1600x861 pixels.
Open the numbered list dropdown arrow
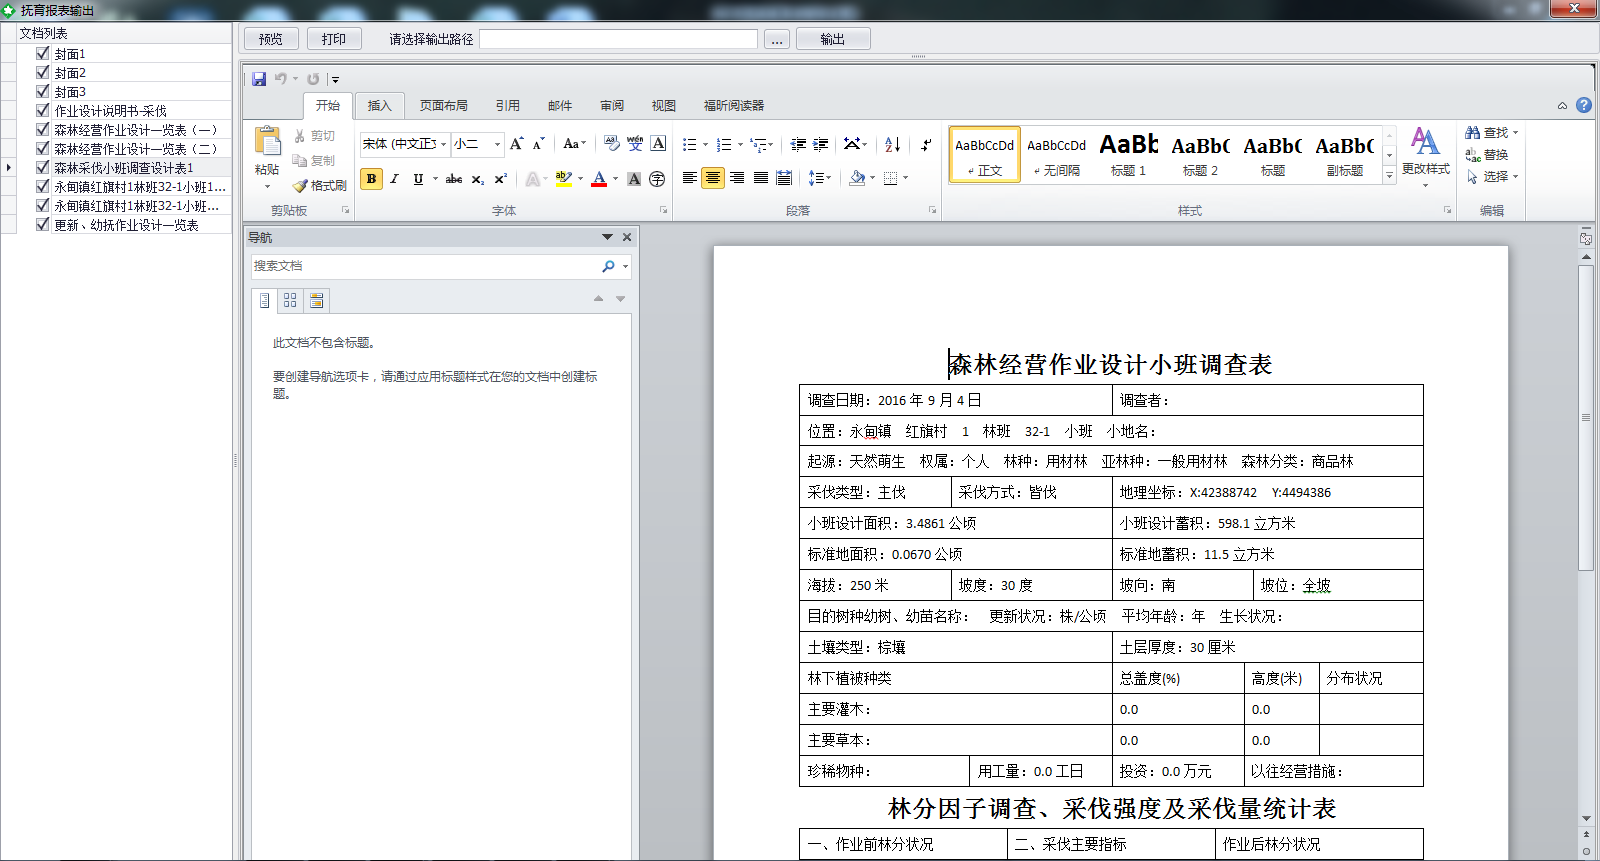point(740,145)
